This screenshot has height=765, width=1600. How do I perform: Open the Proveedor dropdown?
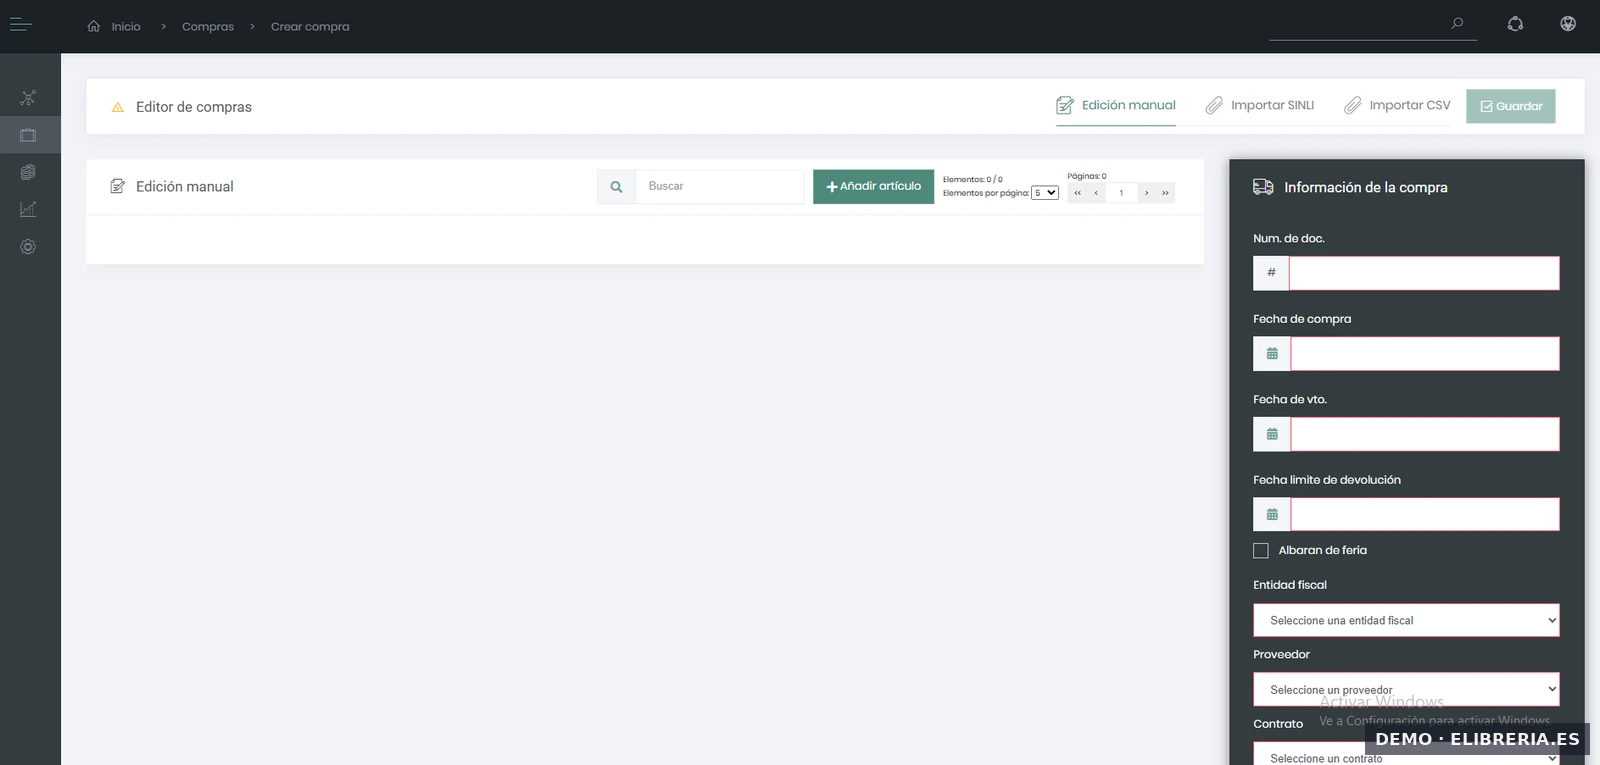click(x=1405, y=689)
